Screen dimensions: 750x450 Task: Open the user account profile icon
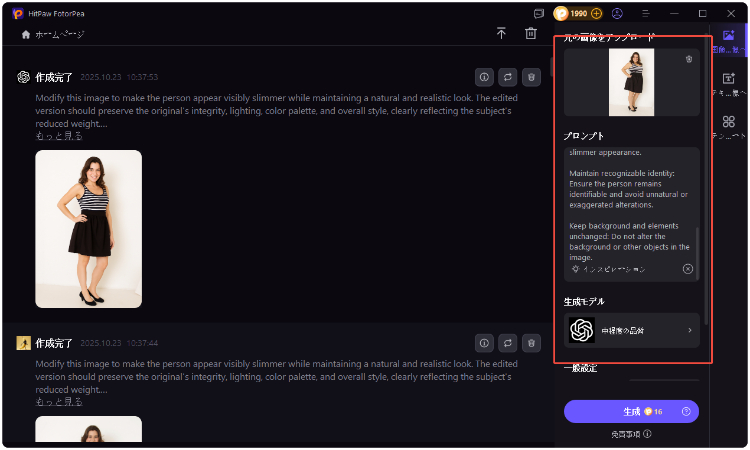(x=617, y=14)
